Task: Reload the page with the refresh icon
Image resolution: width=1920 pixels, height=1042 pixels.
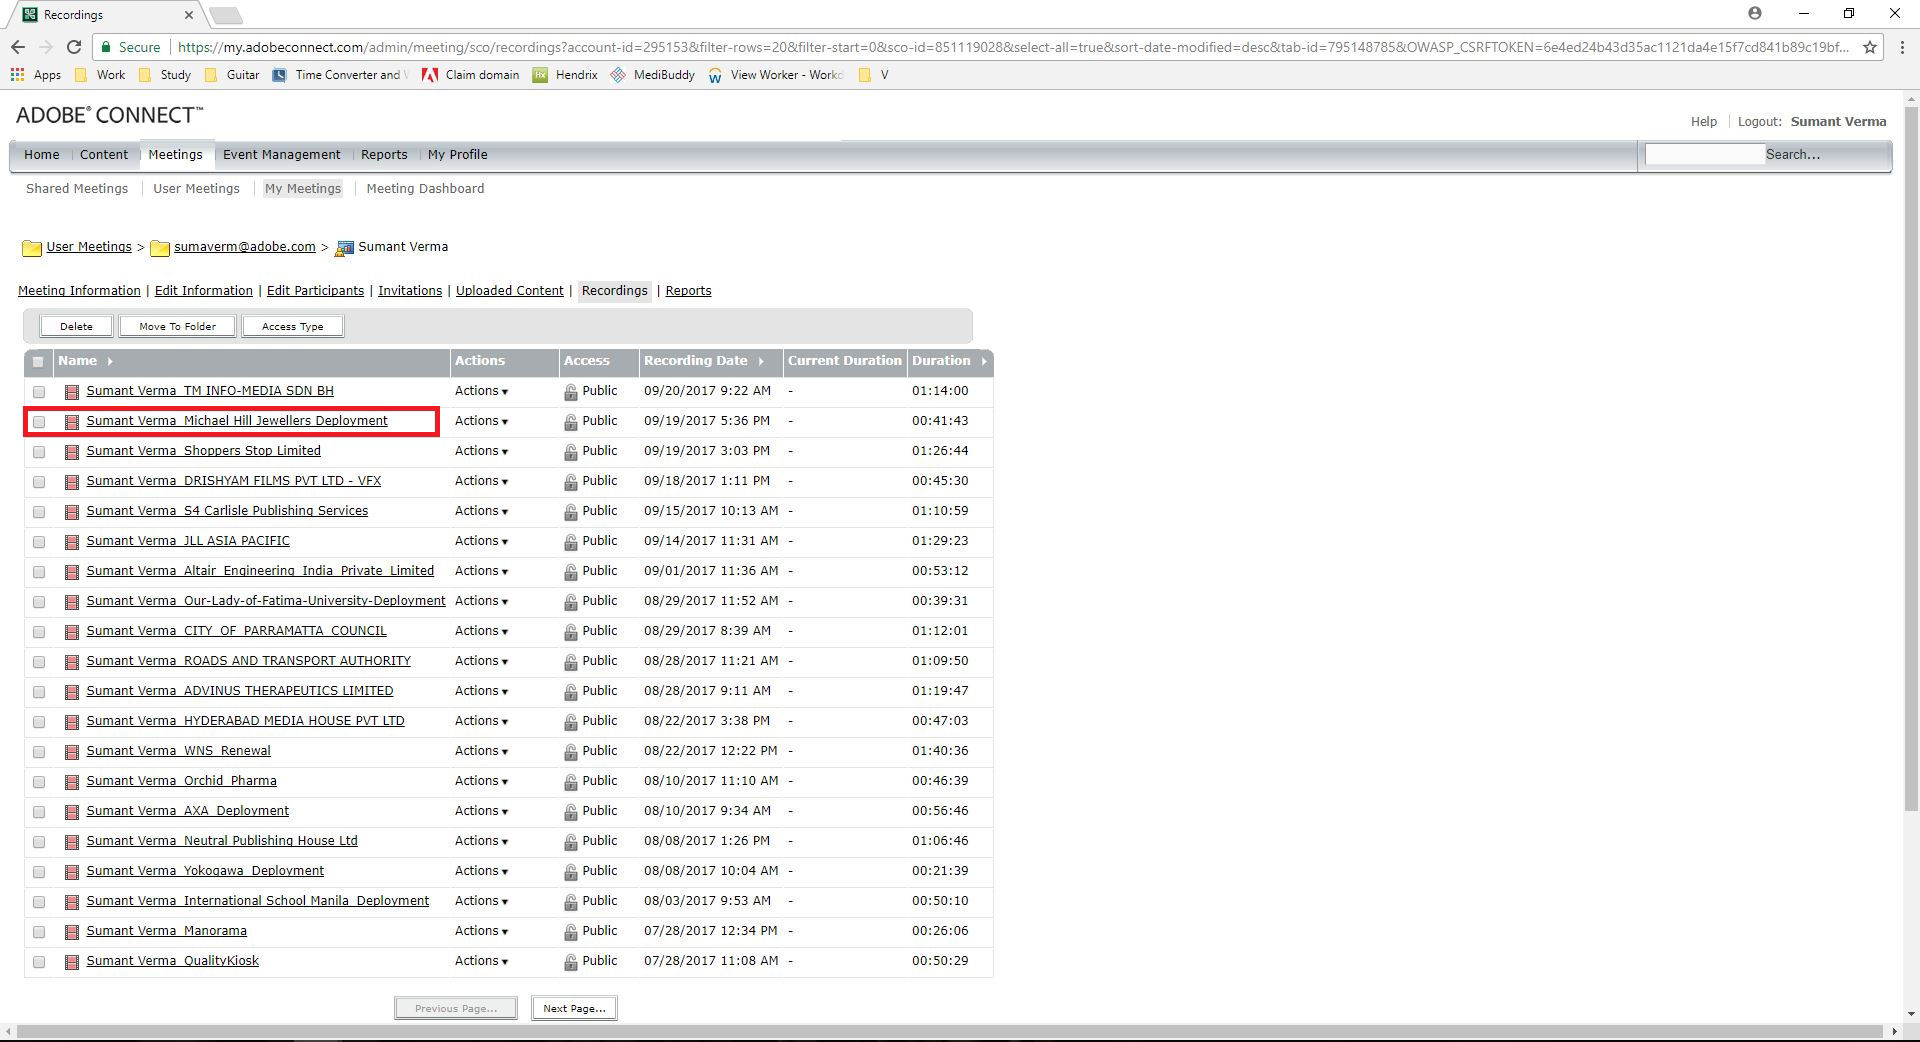Action: point(73,47)
